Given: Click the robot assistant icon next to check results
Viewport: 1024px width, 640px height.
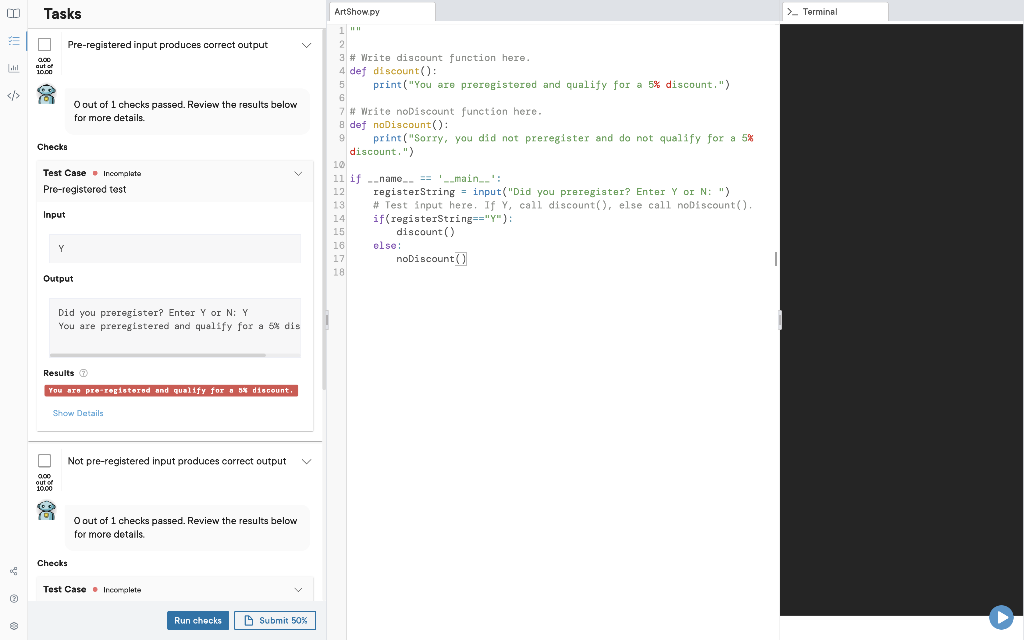Looking at the screenshot, I should click(x=46, y=94).
